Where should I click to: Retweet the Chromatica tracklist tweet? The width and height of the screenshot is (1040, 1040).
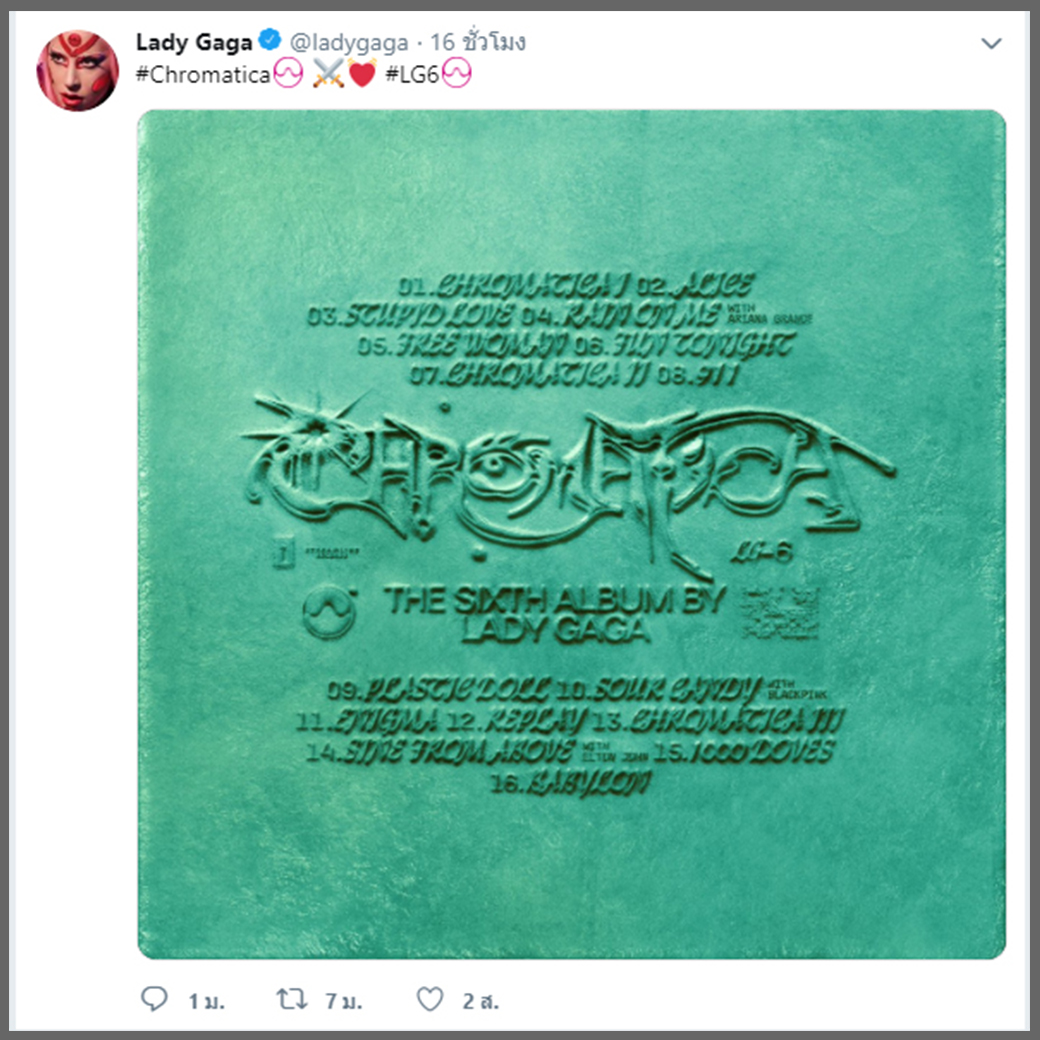pyautogui.click(x=291, y=999)
